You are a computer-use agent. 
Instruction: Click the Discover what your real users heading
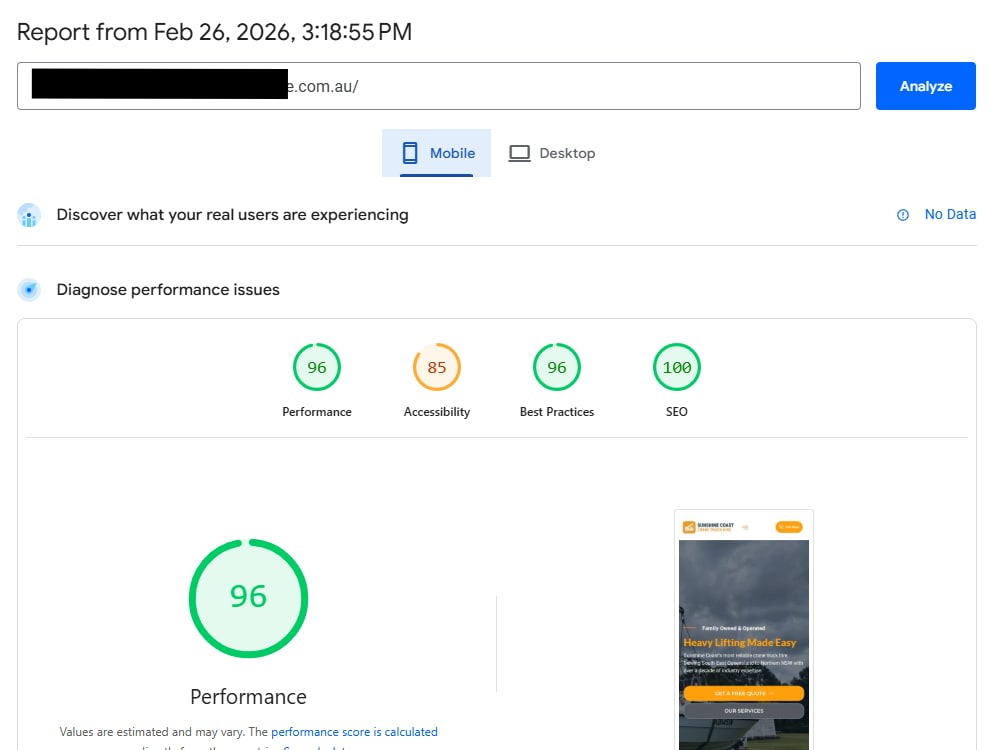[x=232, y=215]
